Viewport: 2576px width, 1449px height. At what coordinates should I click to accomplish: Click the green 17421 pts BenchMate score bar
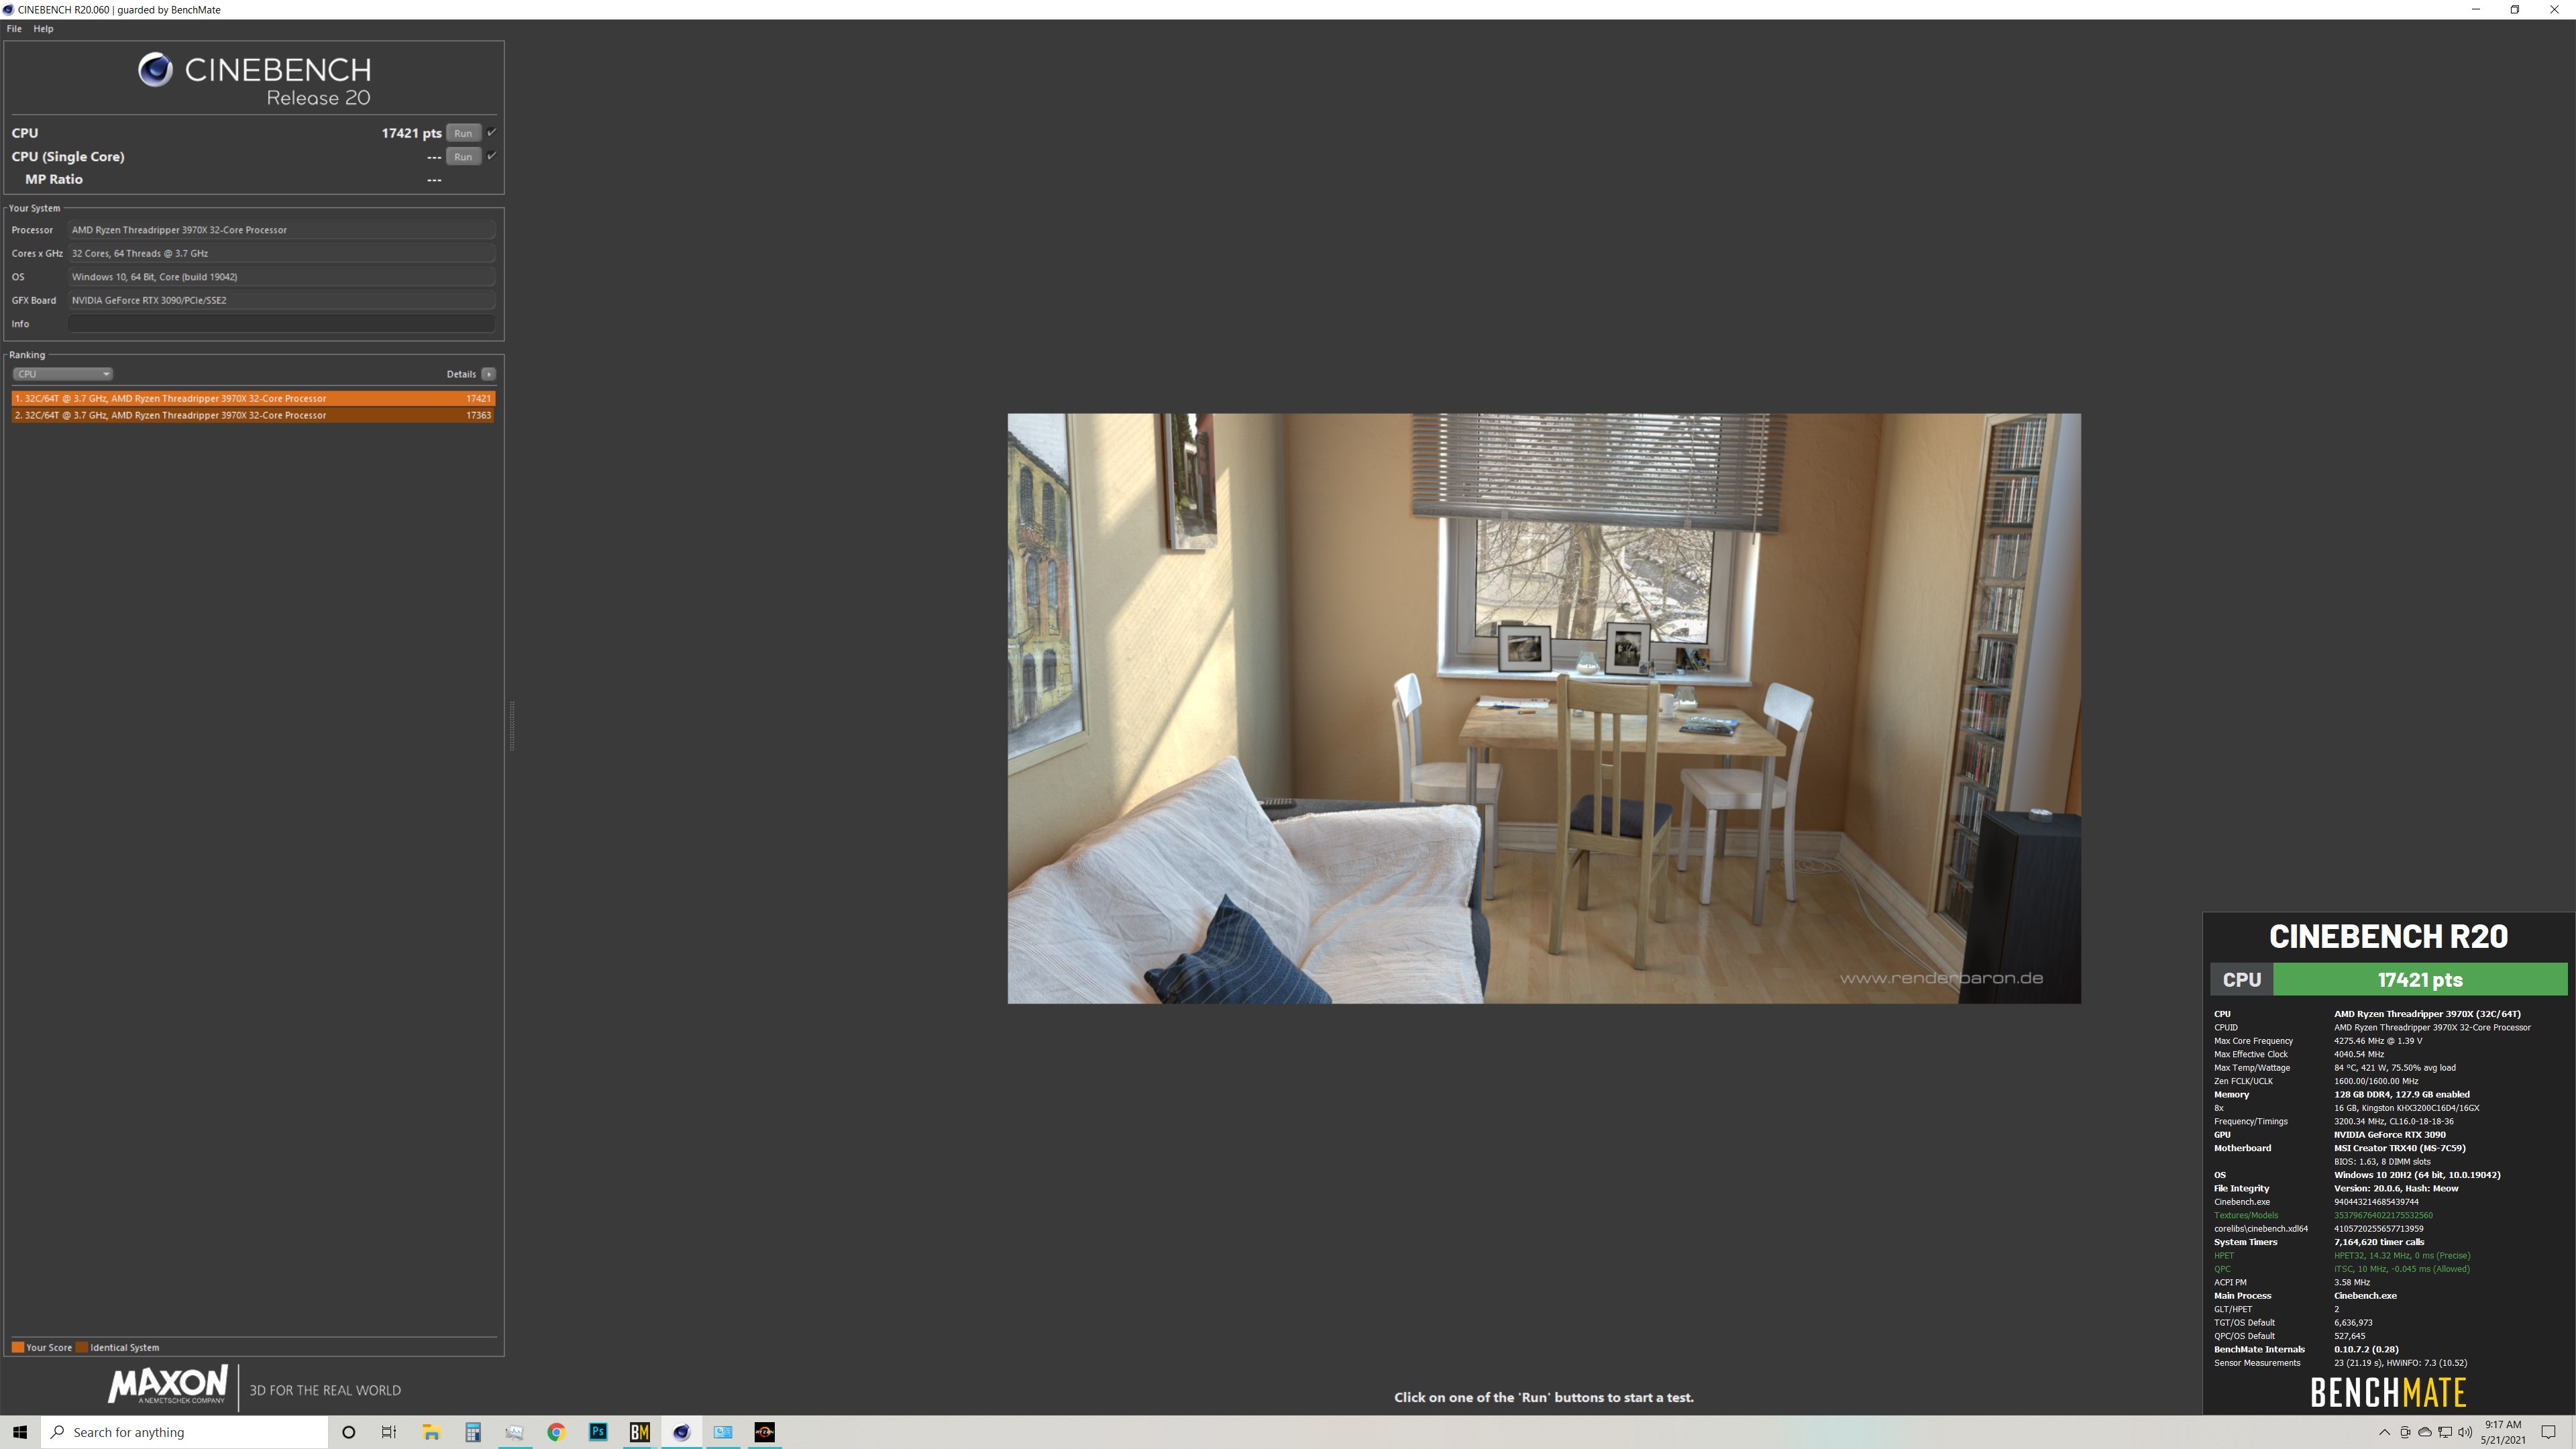click(2420, 979)
